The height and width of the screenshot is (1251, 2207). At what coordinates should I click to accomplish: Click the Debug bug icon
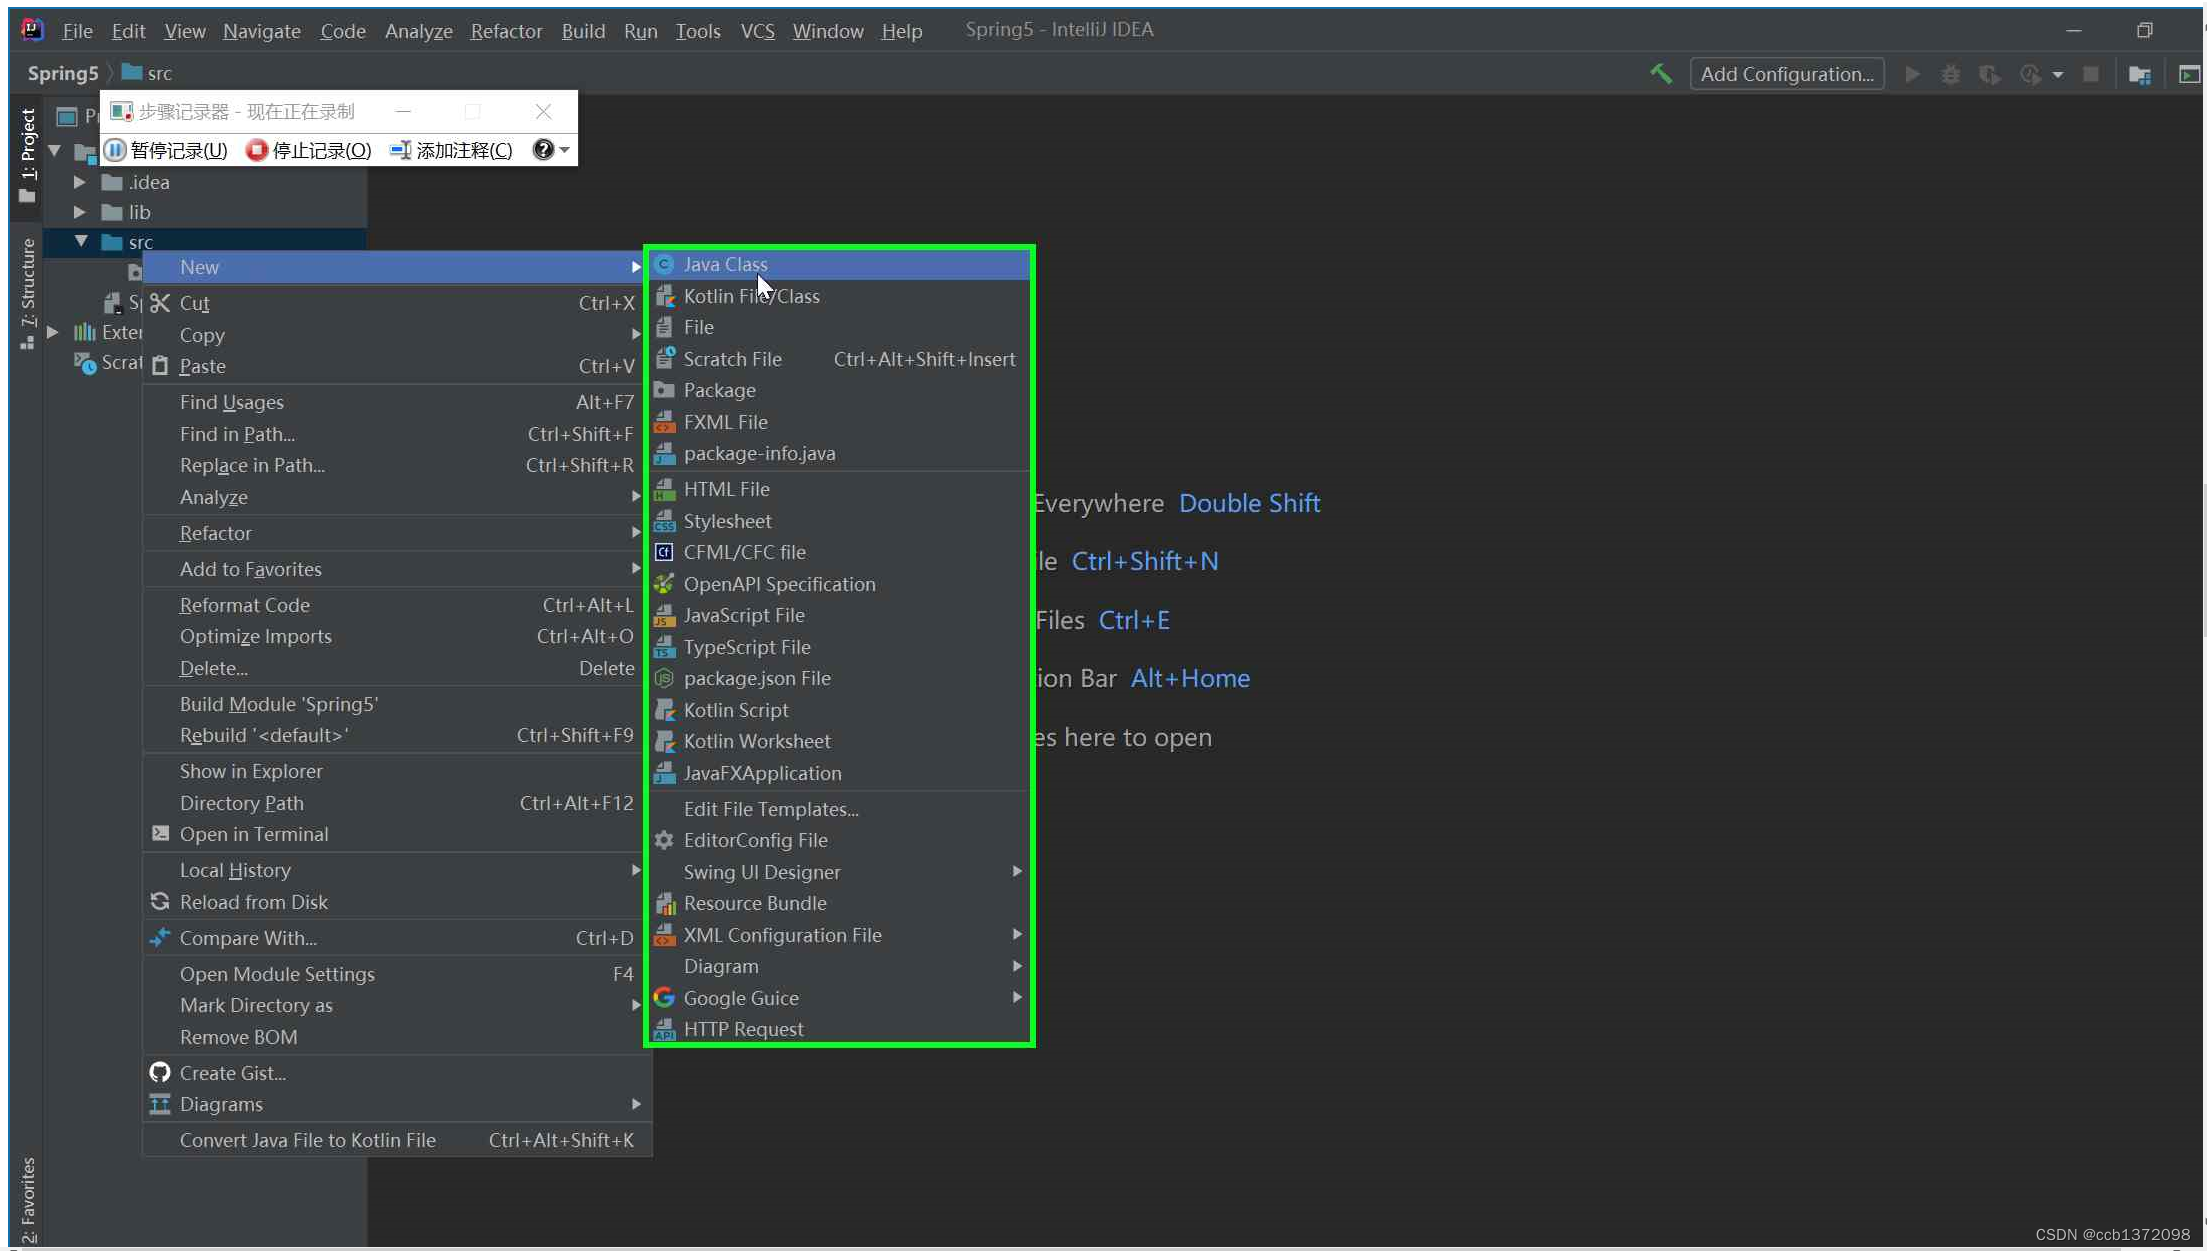click(1950, 74)
